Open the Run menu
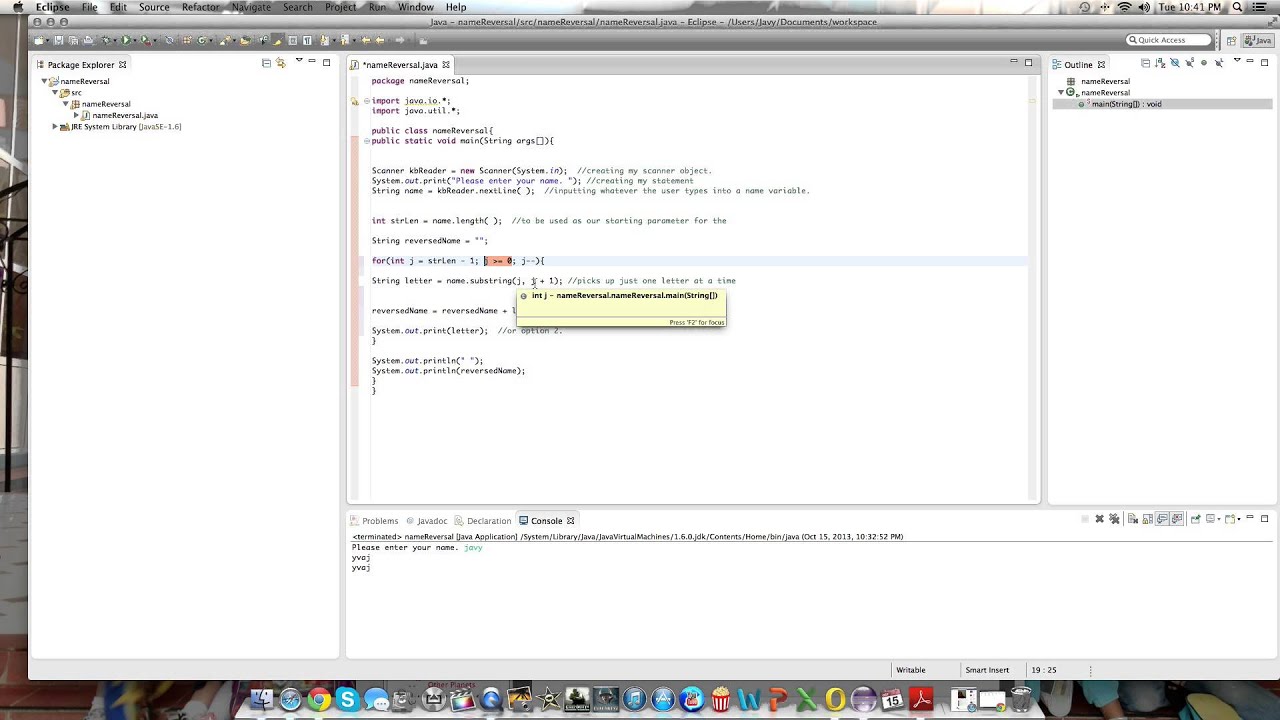This screenshot has width=1280, height=720. coord(377,7)
